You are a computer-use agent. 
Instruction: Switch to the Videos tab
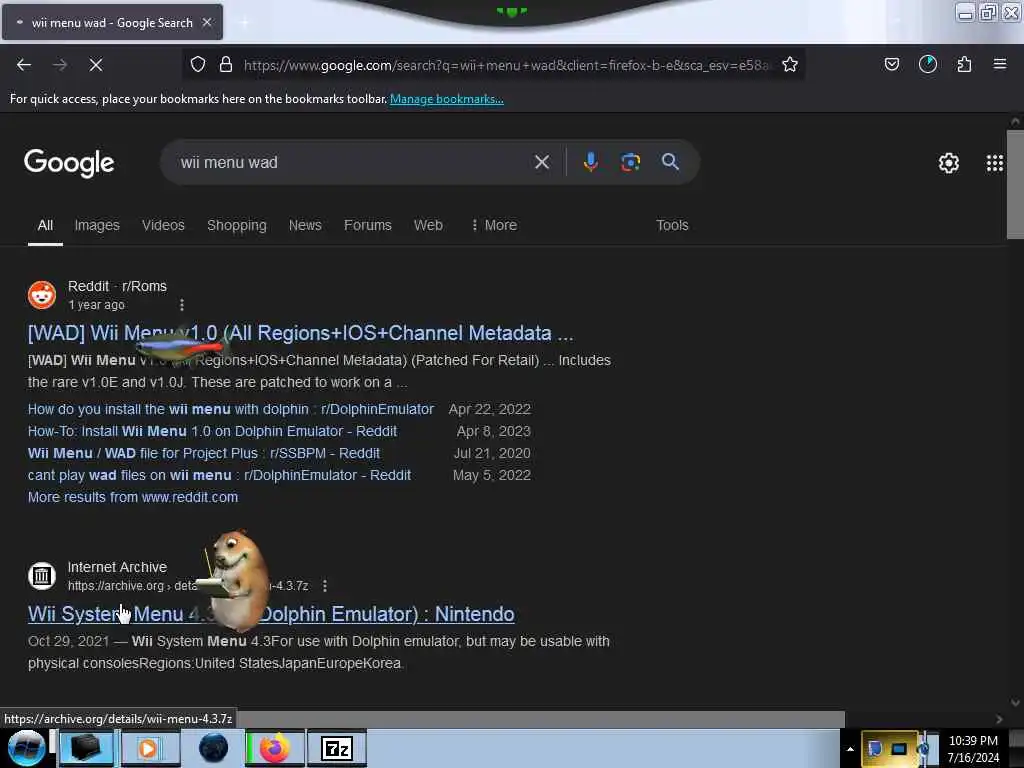pyautogui.click(x=163, y=225)
